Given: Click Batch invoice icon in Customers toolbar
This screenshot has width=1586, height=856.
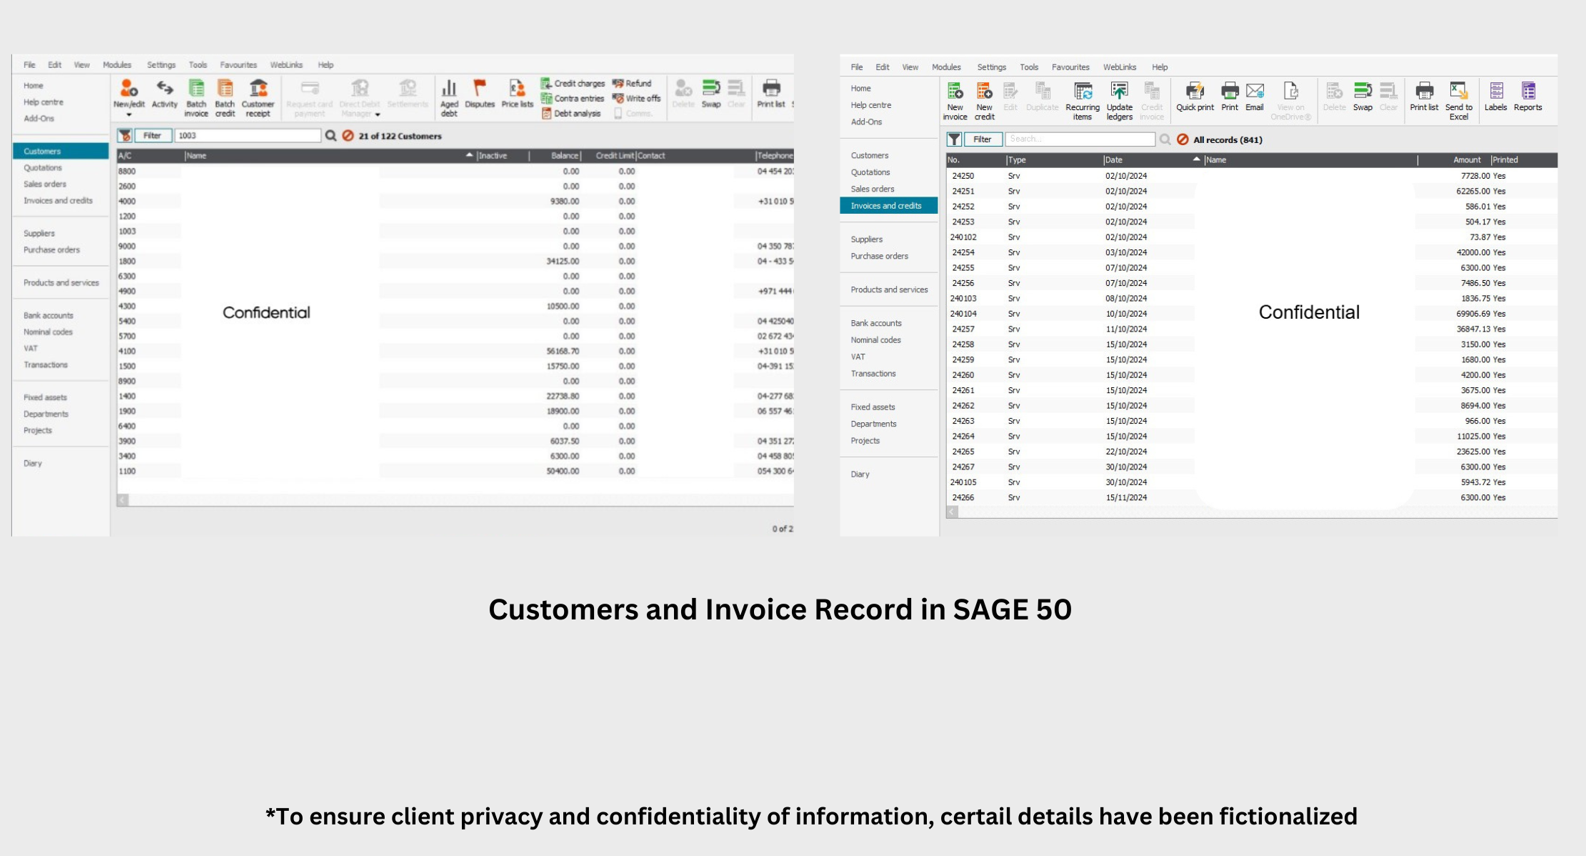Looking at the screenshot, I should point(196,91).
